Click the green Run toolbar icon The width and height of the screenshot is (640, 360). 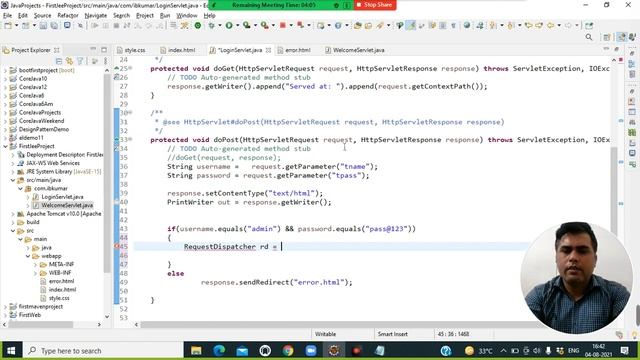(x=229, y=25)
